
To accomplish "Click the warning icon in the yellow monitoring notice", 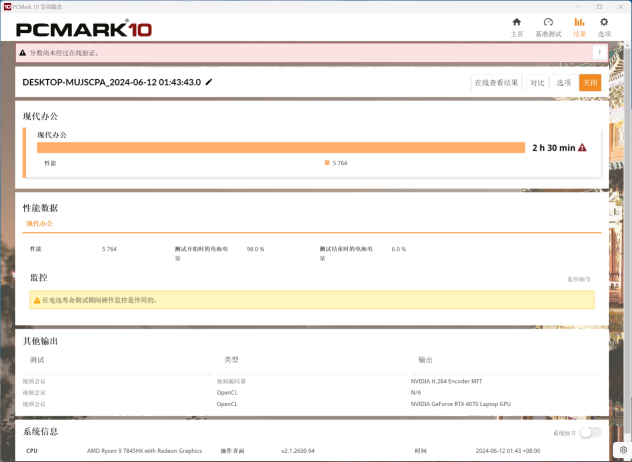I will 37,300.
